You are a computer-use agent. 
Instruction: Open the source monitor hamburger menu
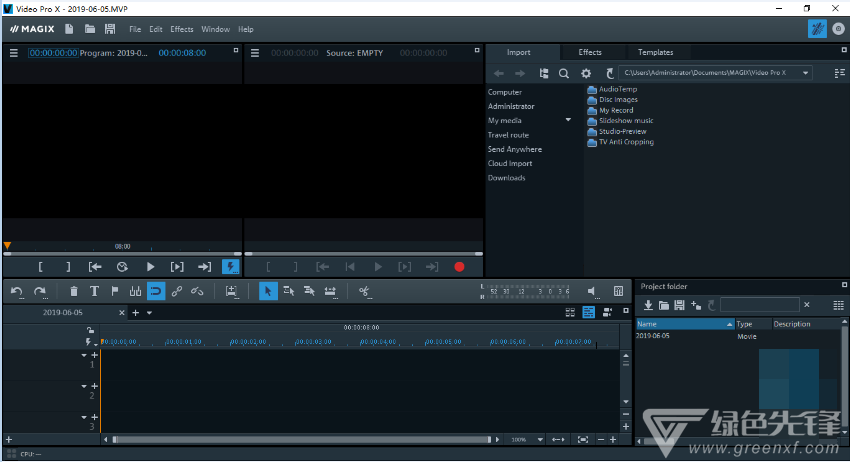(x=255, y=53)
